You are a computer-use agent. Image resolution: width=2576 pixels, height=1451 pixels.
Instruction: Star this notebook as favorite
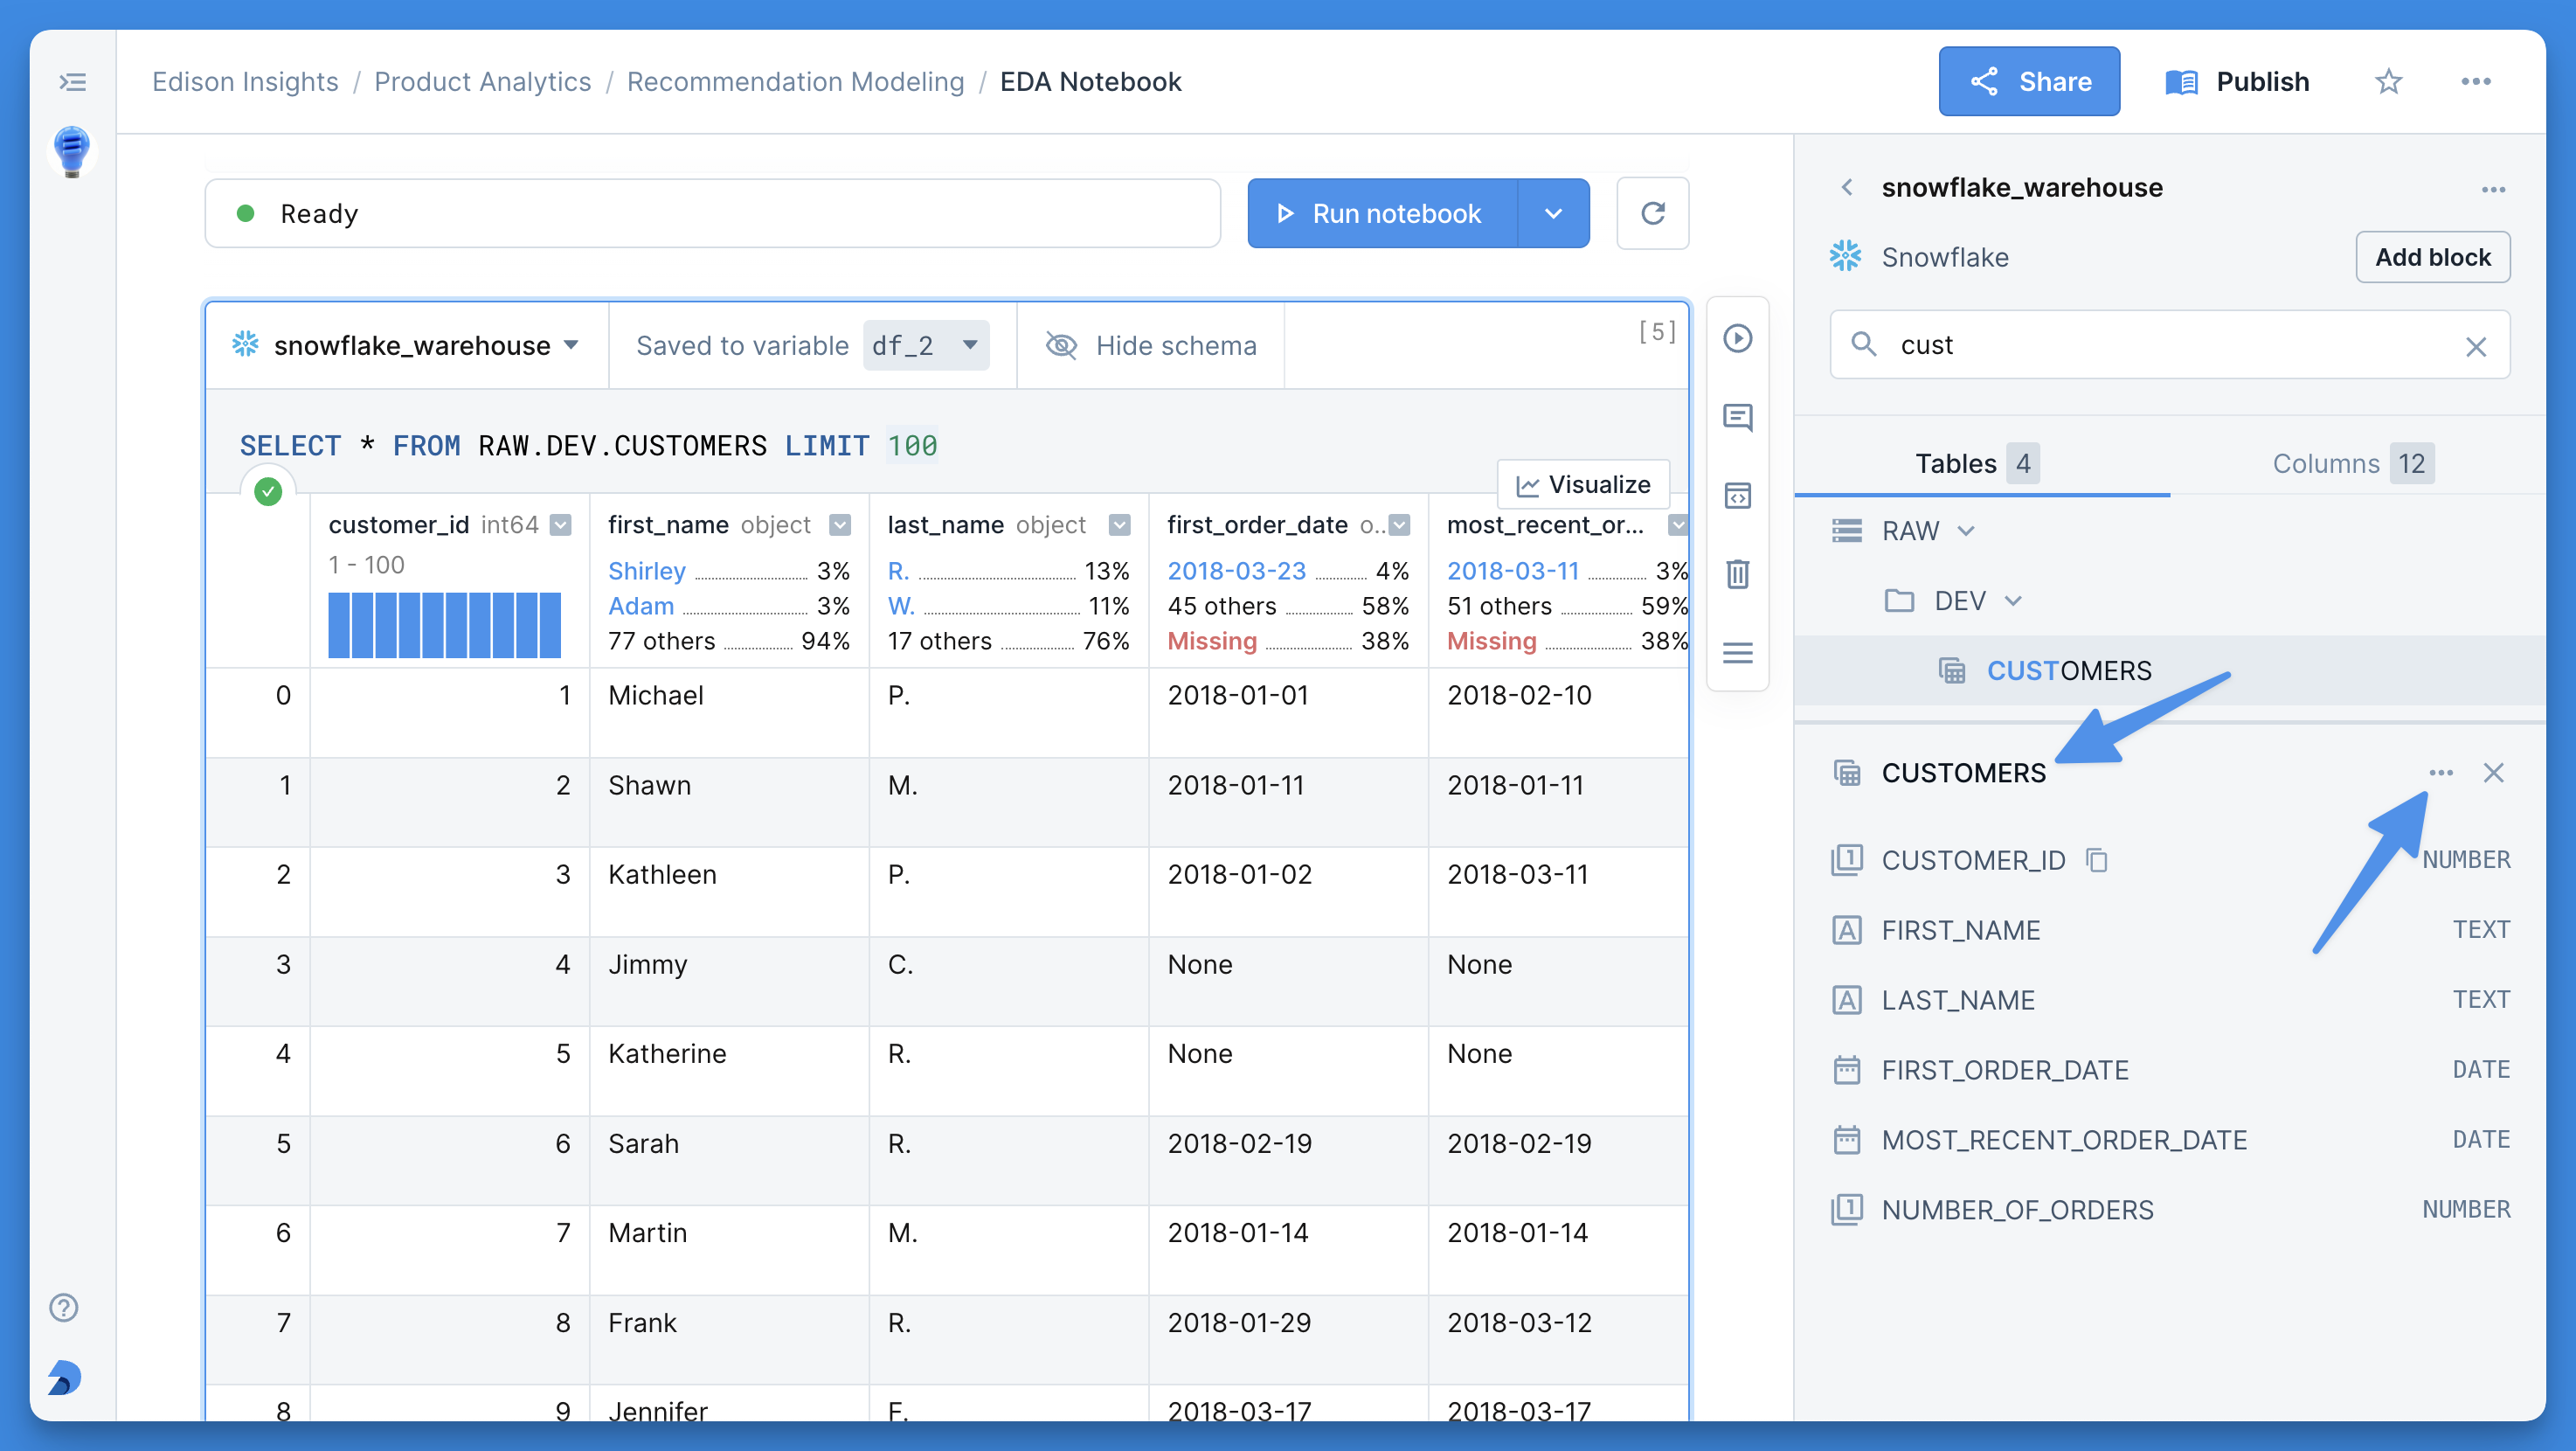click(2388, 82)
